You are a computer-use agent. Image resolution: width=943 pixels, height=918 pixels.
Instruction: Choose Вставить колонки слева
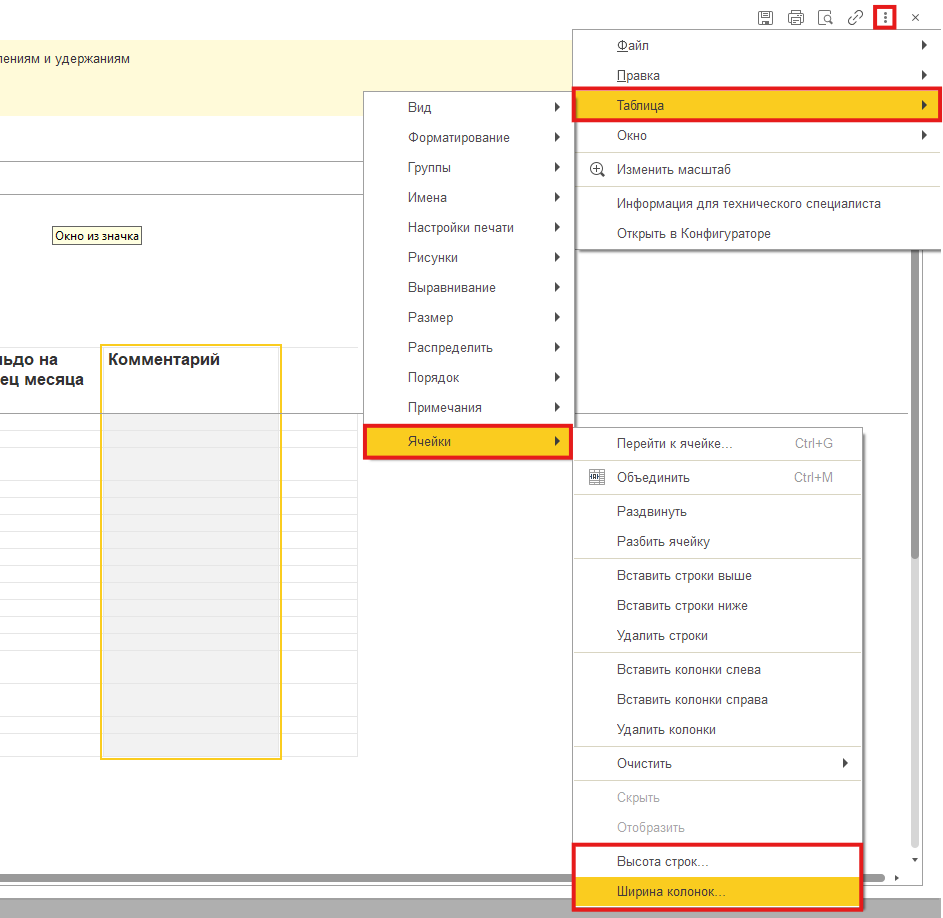[x=717, y=670]
